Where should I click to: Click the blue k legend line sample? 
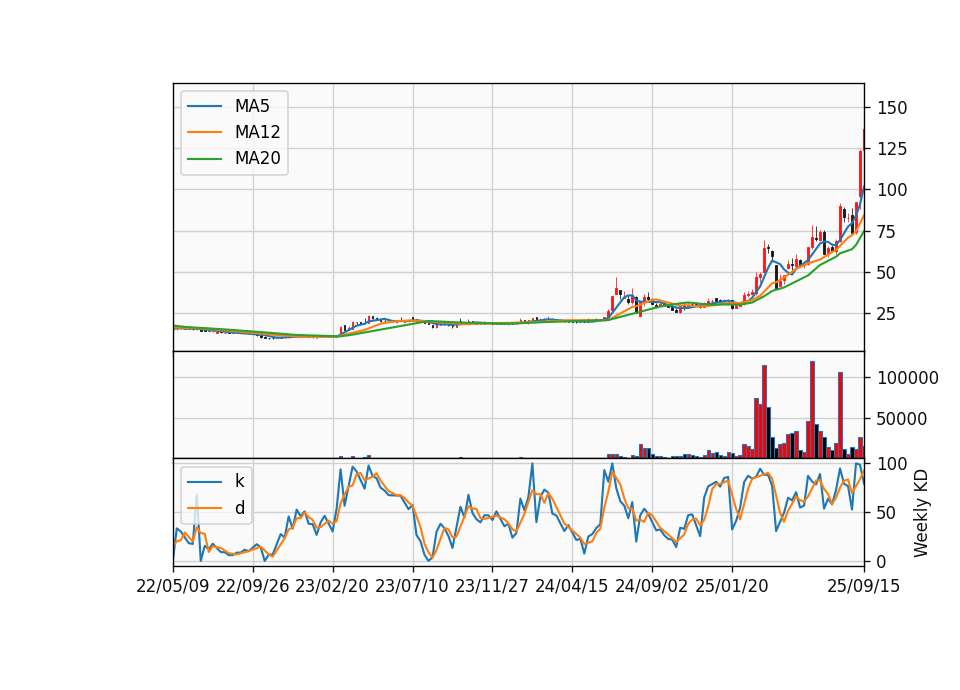point(204,482)
